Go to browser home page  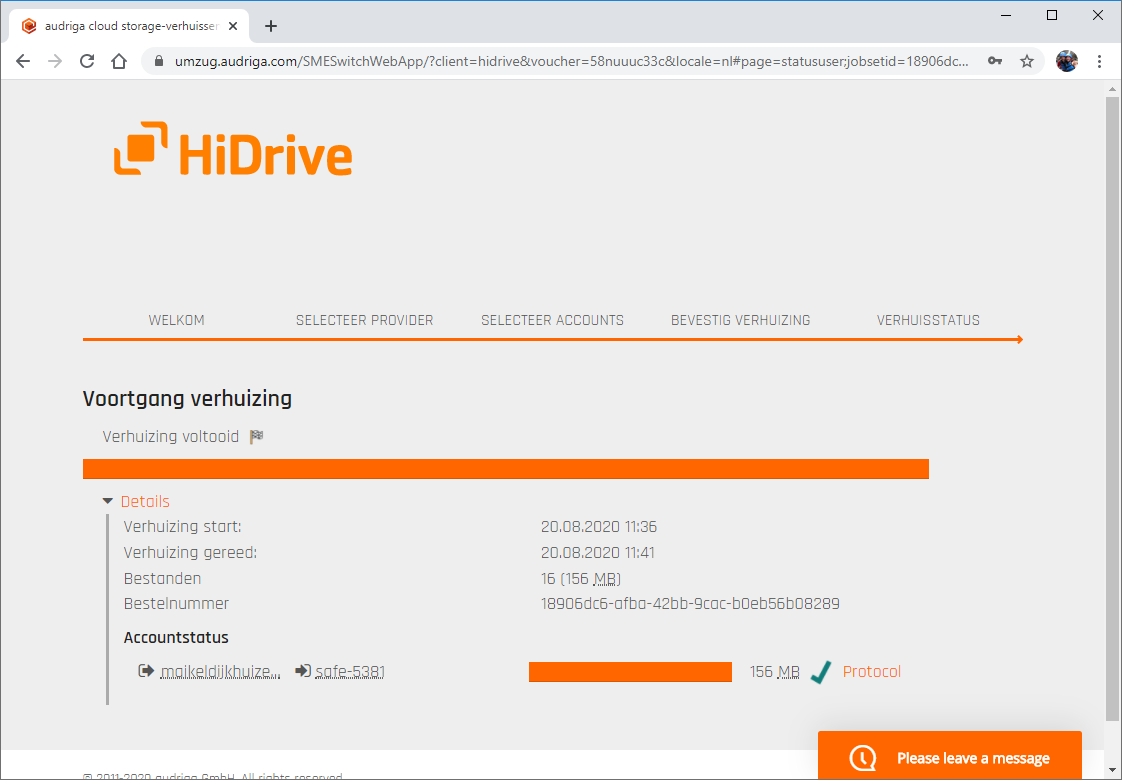tap(119, 61)
